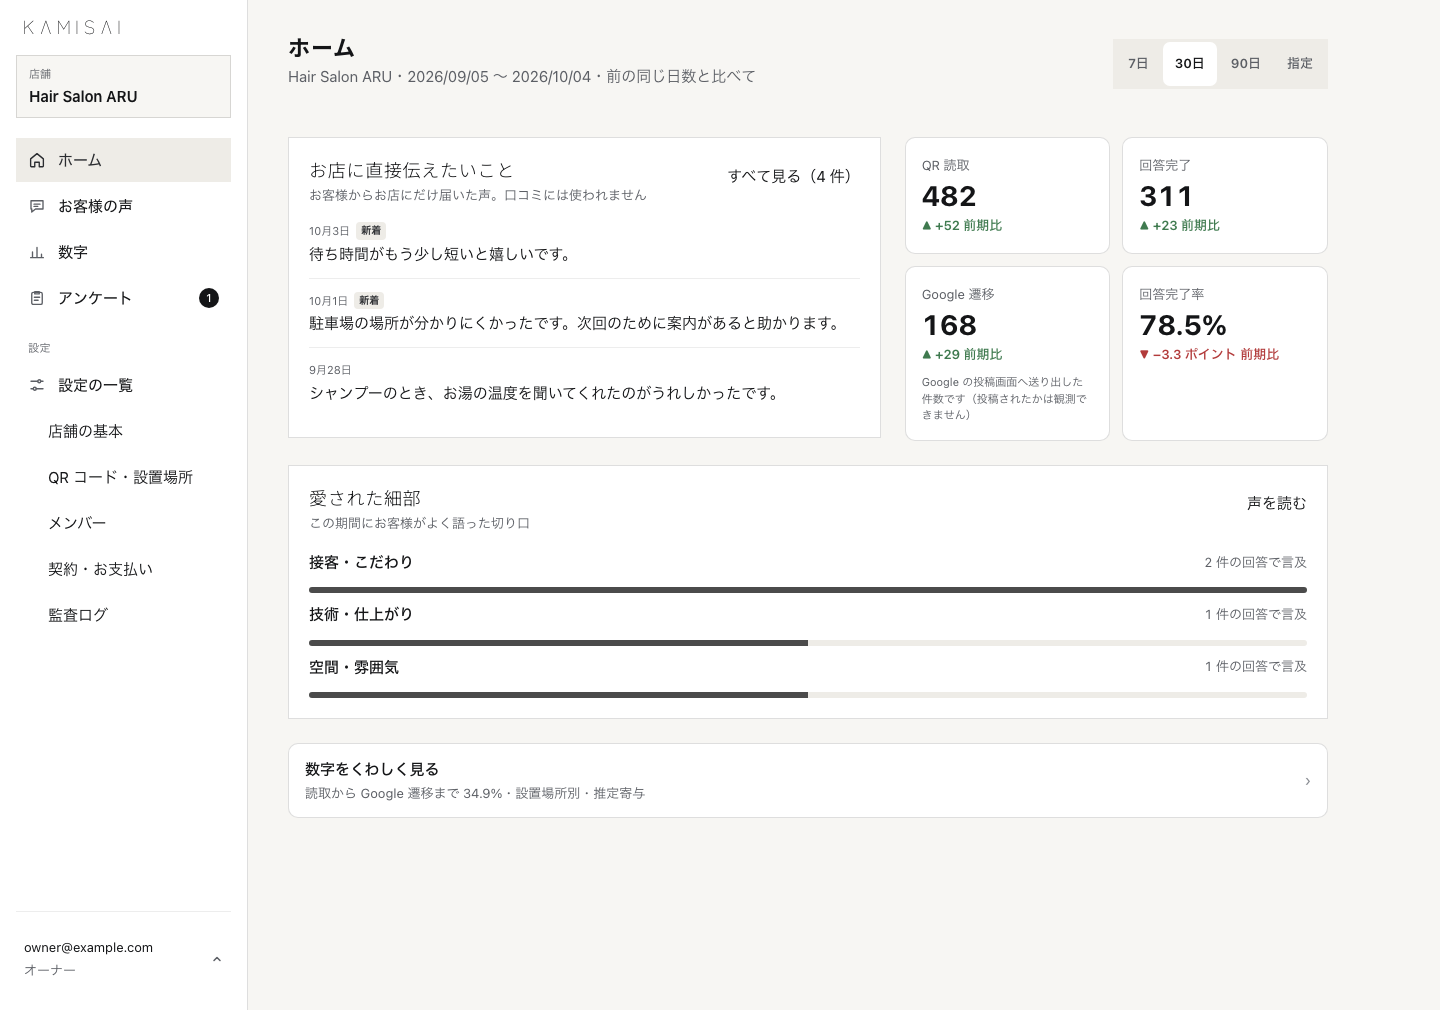Click the お店に直接伝えたいこと heading

[411, 170]
